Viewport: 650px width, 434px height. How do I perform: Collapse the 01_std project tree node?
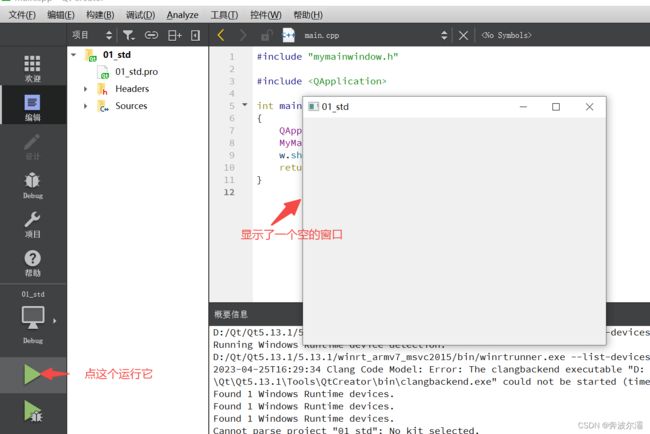pos(73,55)
